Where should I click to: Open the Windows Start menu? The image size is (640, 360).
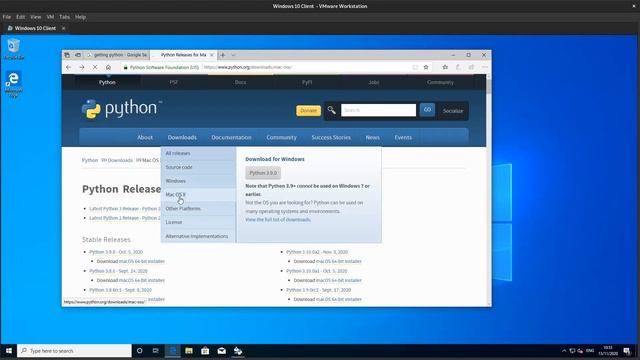(9, 351)
